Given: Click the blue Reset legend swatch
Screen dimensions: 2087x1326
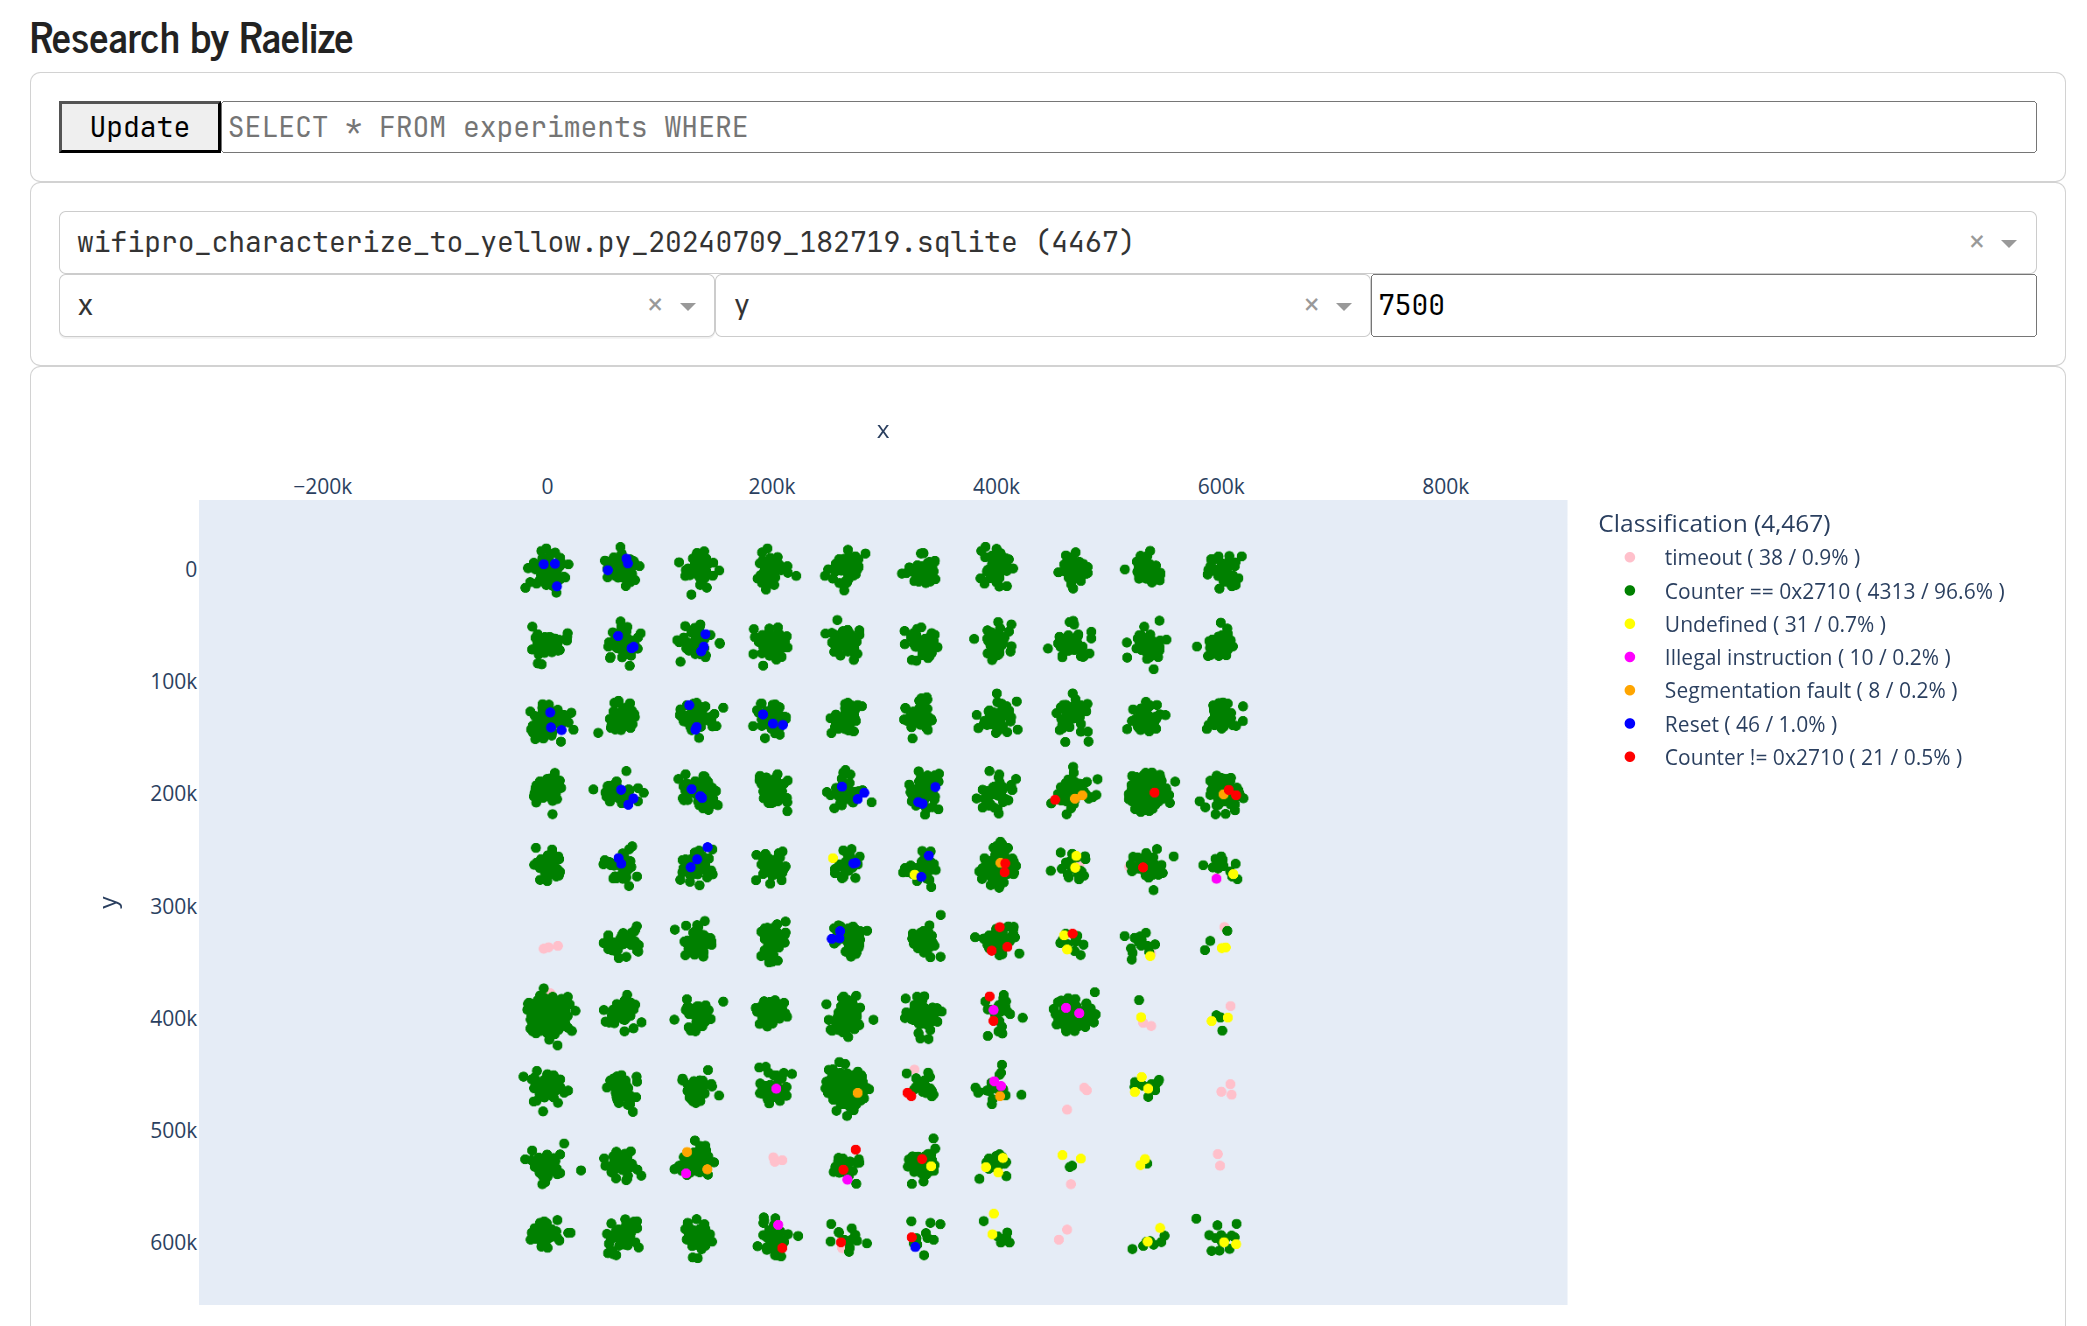Looking at the screenshot, I should [x=1630, y=724].
